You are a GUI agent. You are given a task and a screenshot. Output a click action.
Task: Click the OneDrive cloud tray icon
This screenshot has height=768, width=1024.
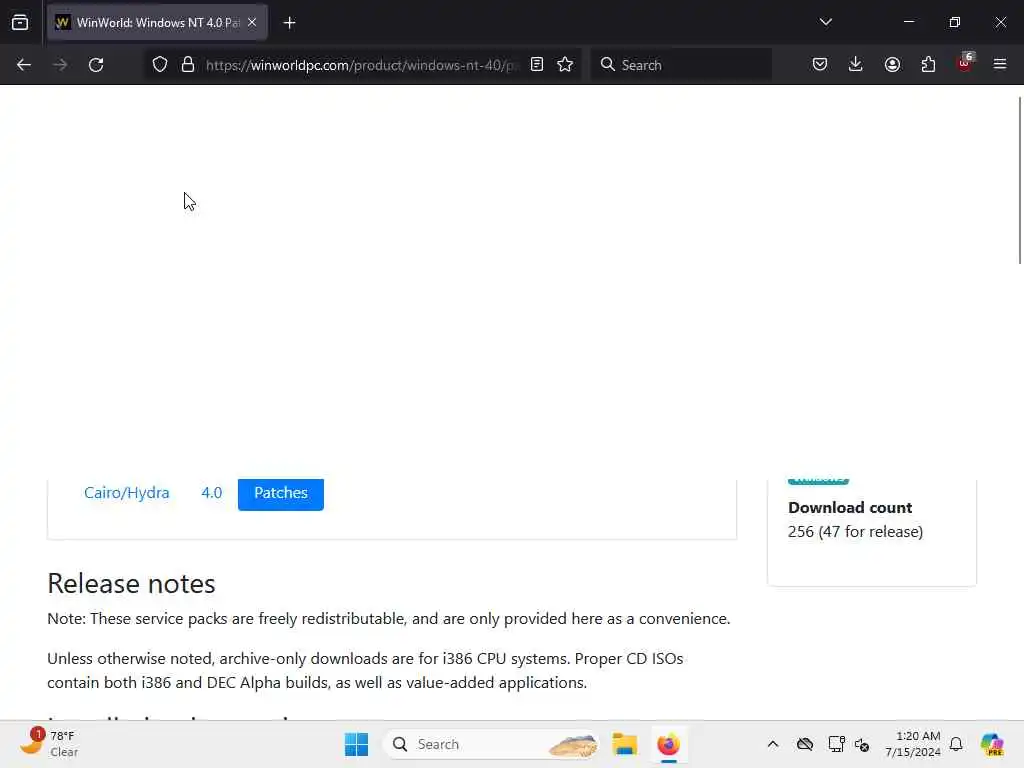(805, 744)
